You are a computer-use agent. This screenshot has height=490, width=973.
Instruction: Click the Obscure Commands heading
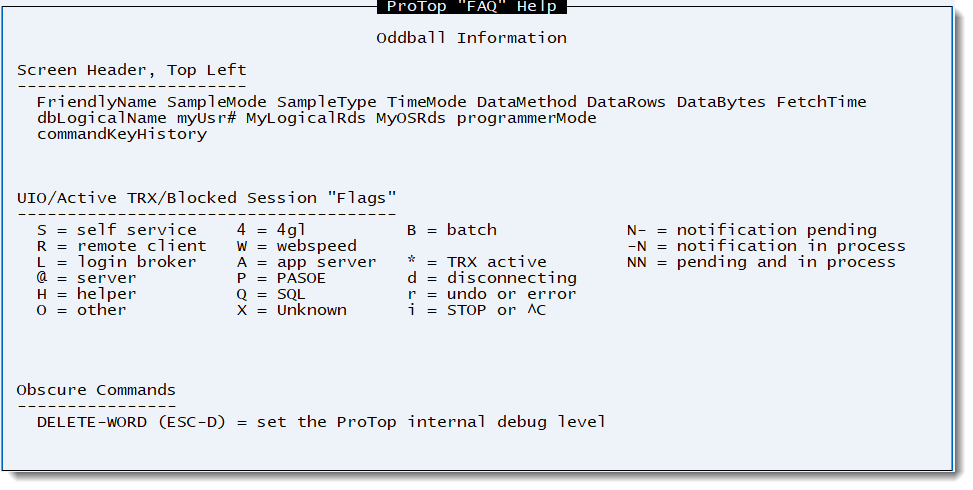[x=96, y=390]
